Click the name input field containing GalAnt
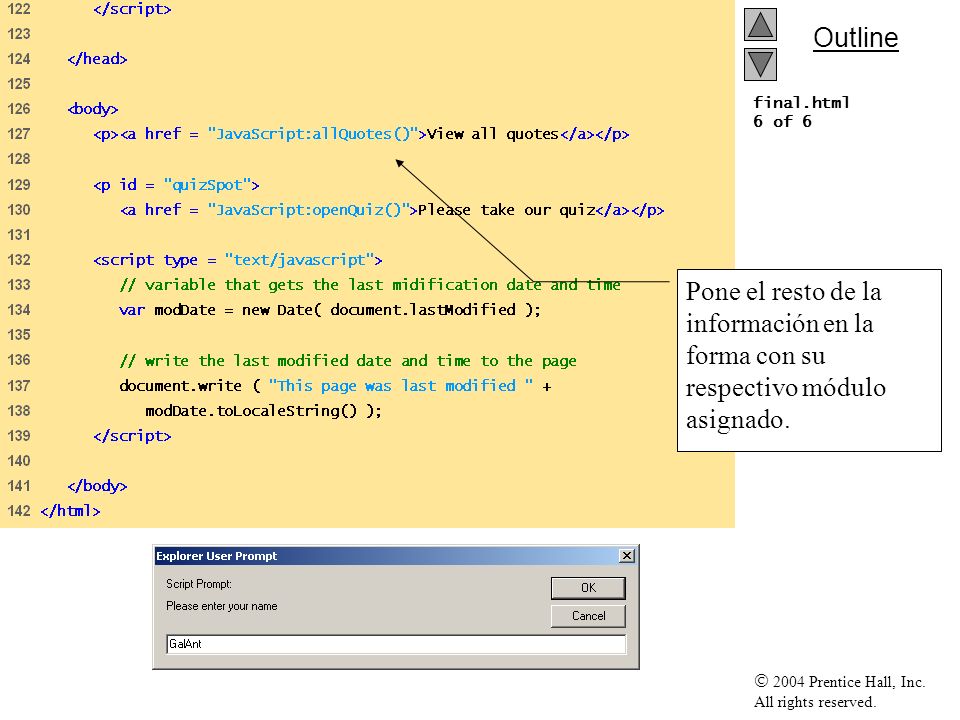Screen dimensions: 960x720 pos(396,644)
